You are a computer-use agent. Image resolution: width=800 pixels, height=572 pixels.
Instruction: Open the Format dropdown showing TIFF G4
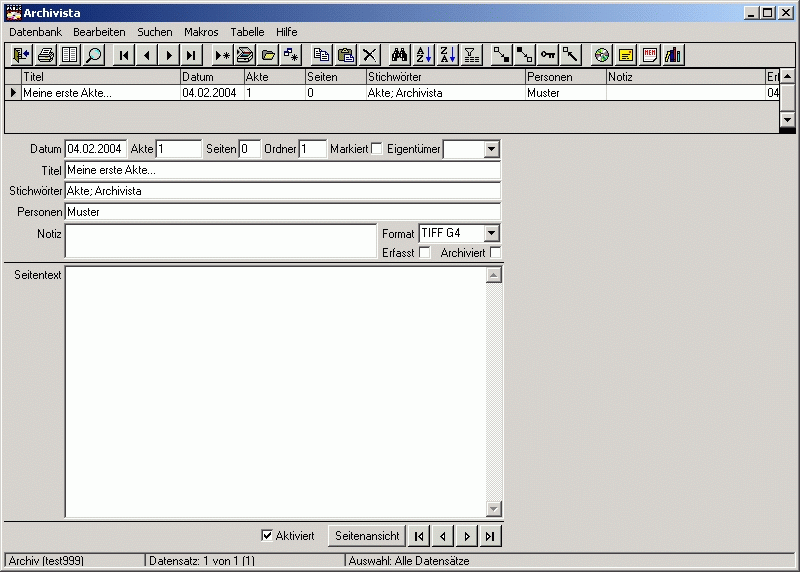coord(491,233)
